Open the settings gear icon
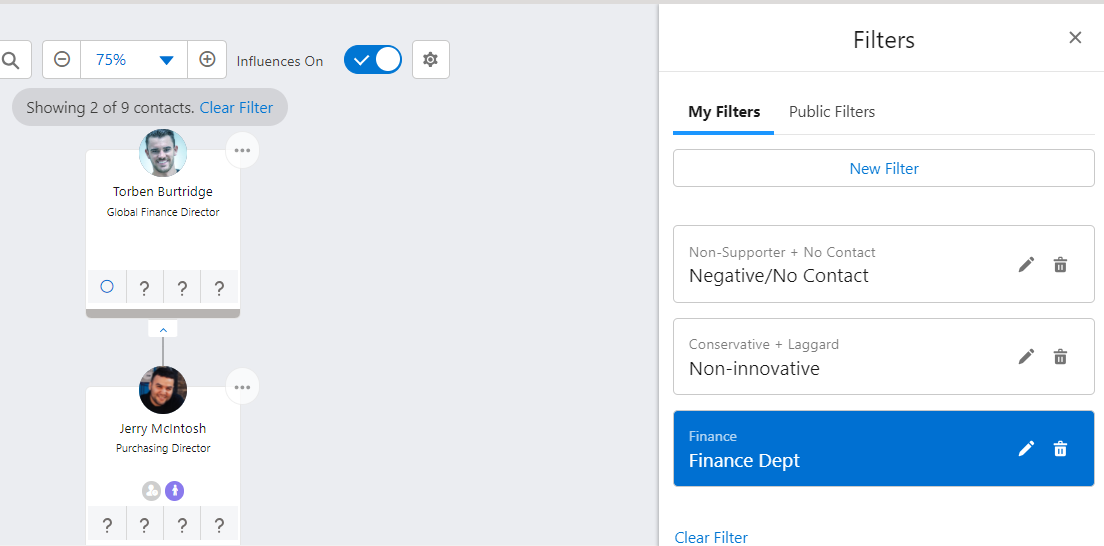 click(x=430, y=60)
